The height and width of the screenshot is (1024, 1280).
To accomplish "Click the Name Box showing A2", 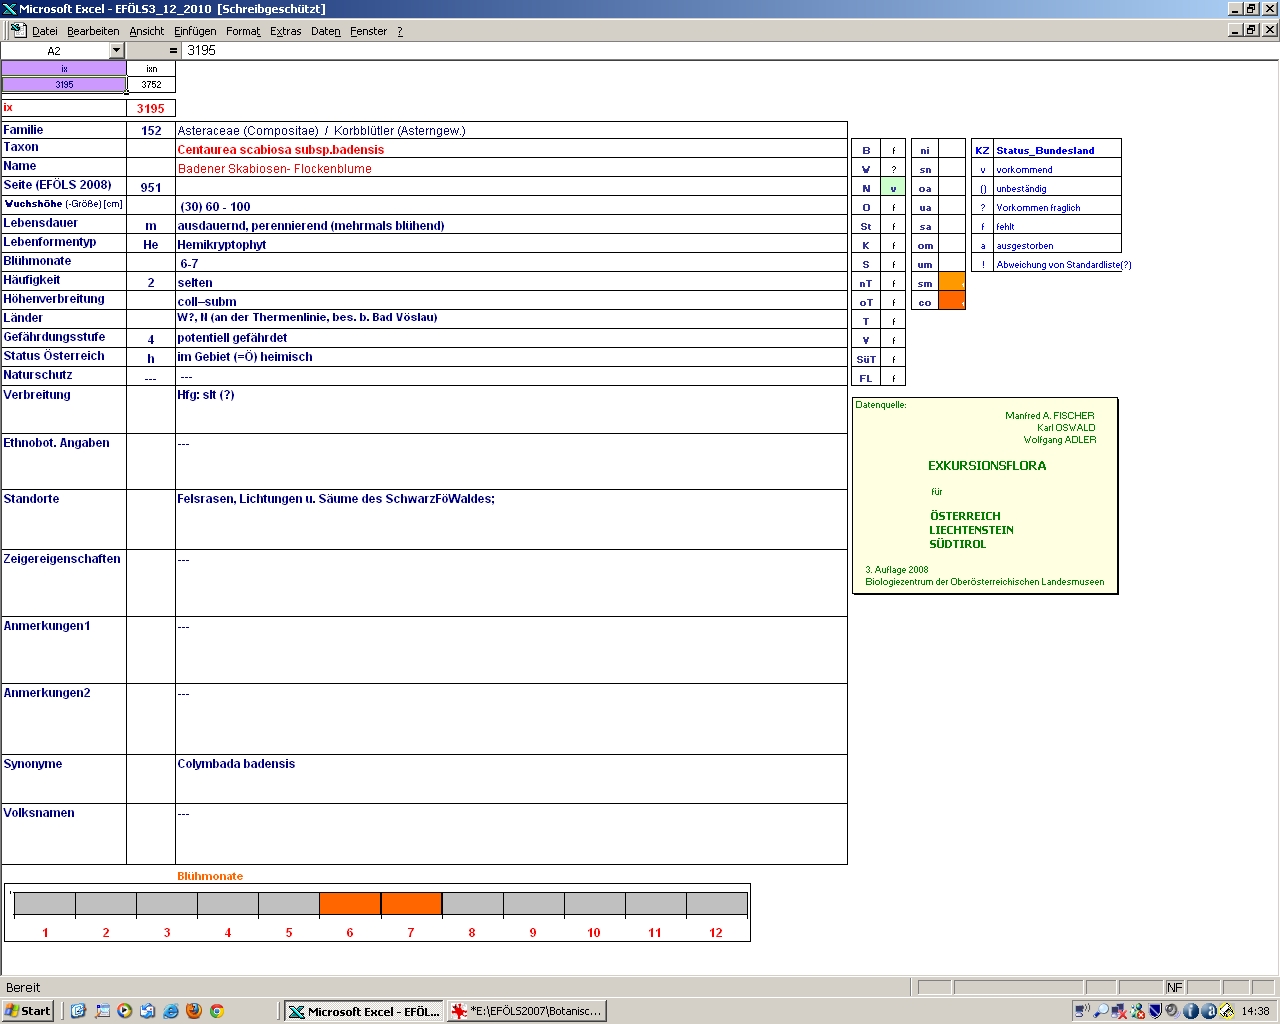I will [x=55, y=50].
